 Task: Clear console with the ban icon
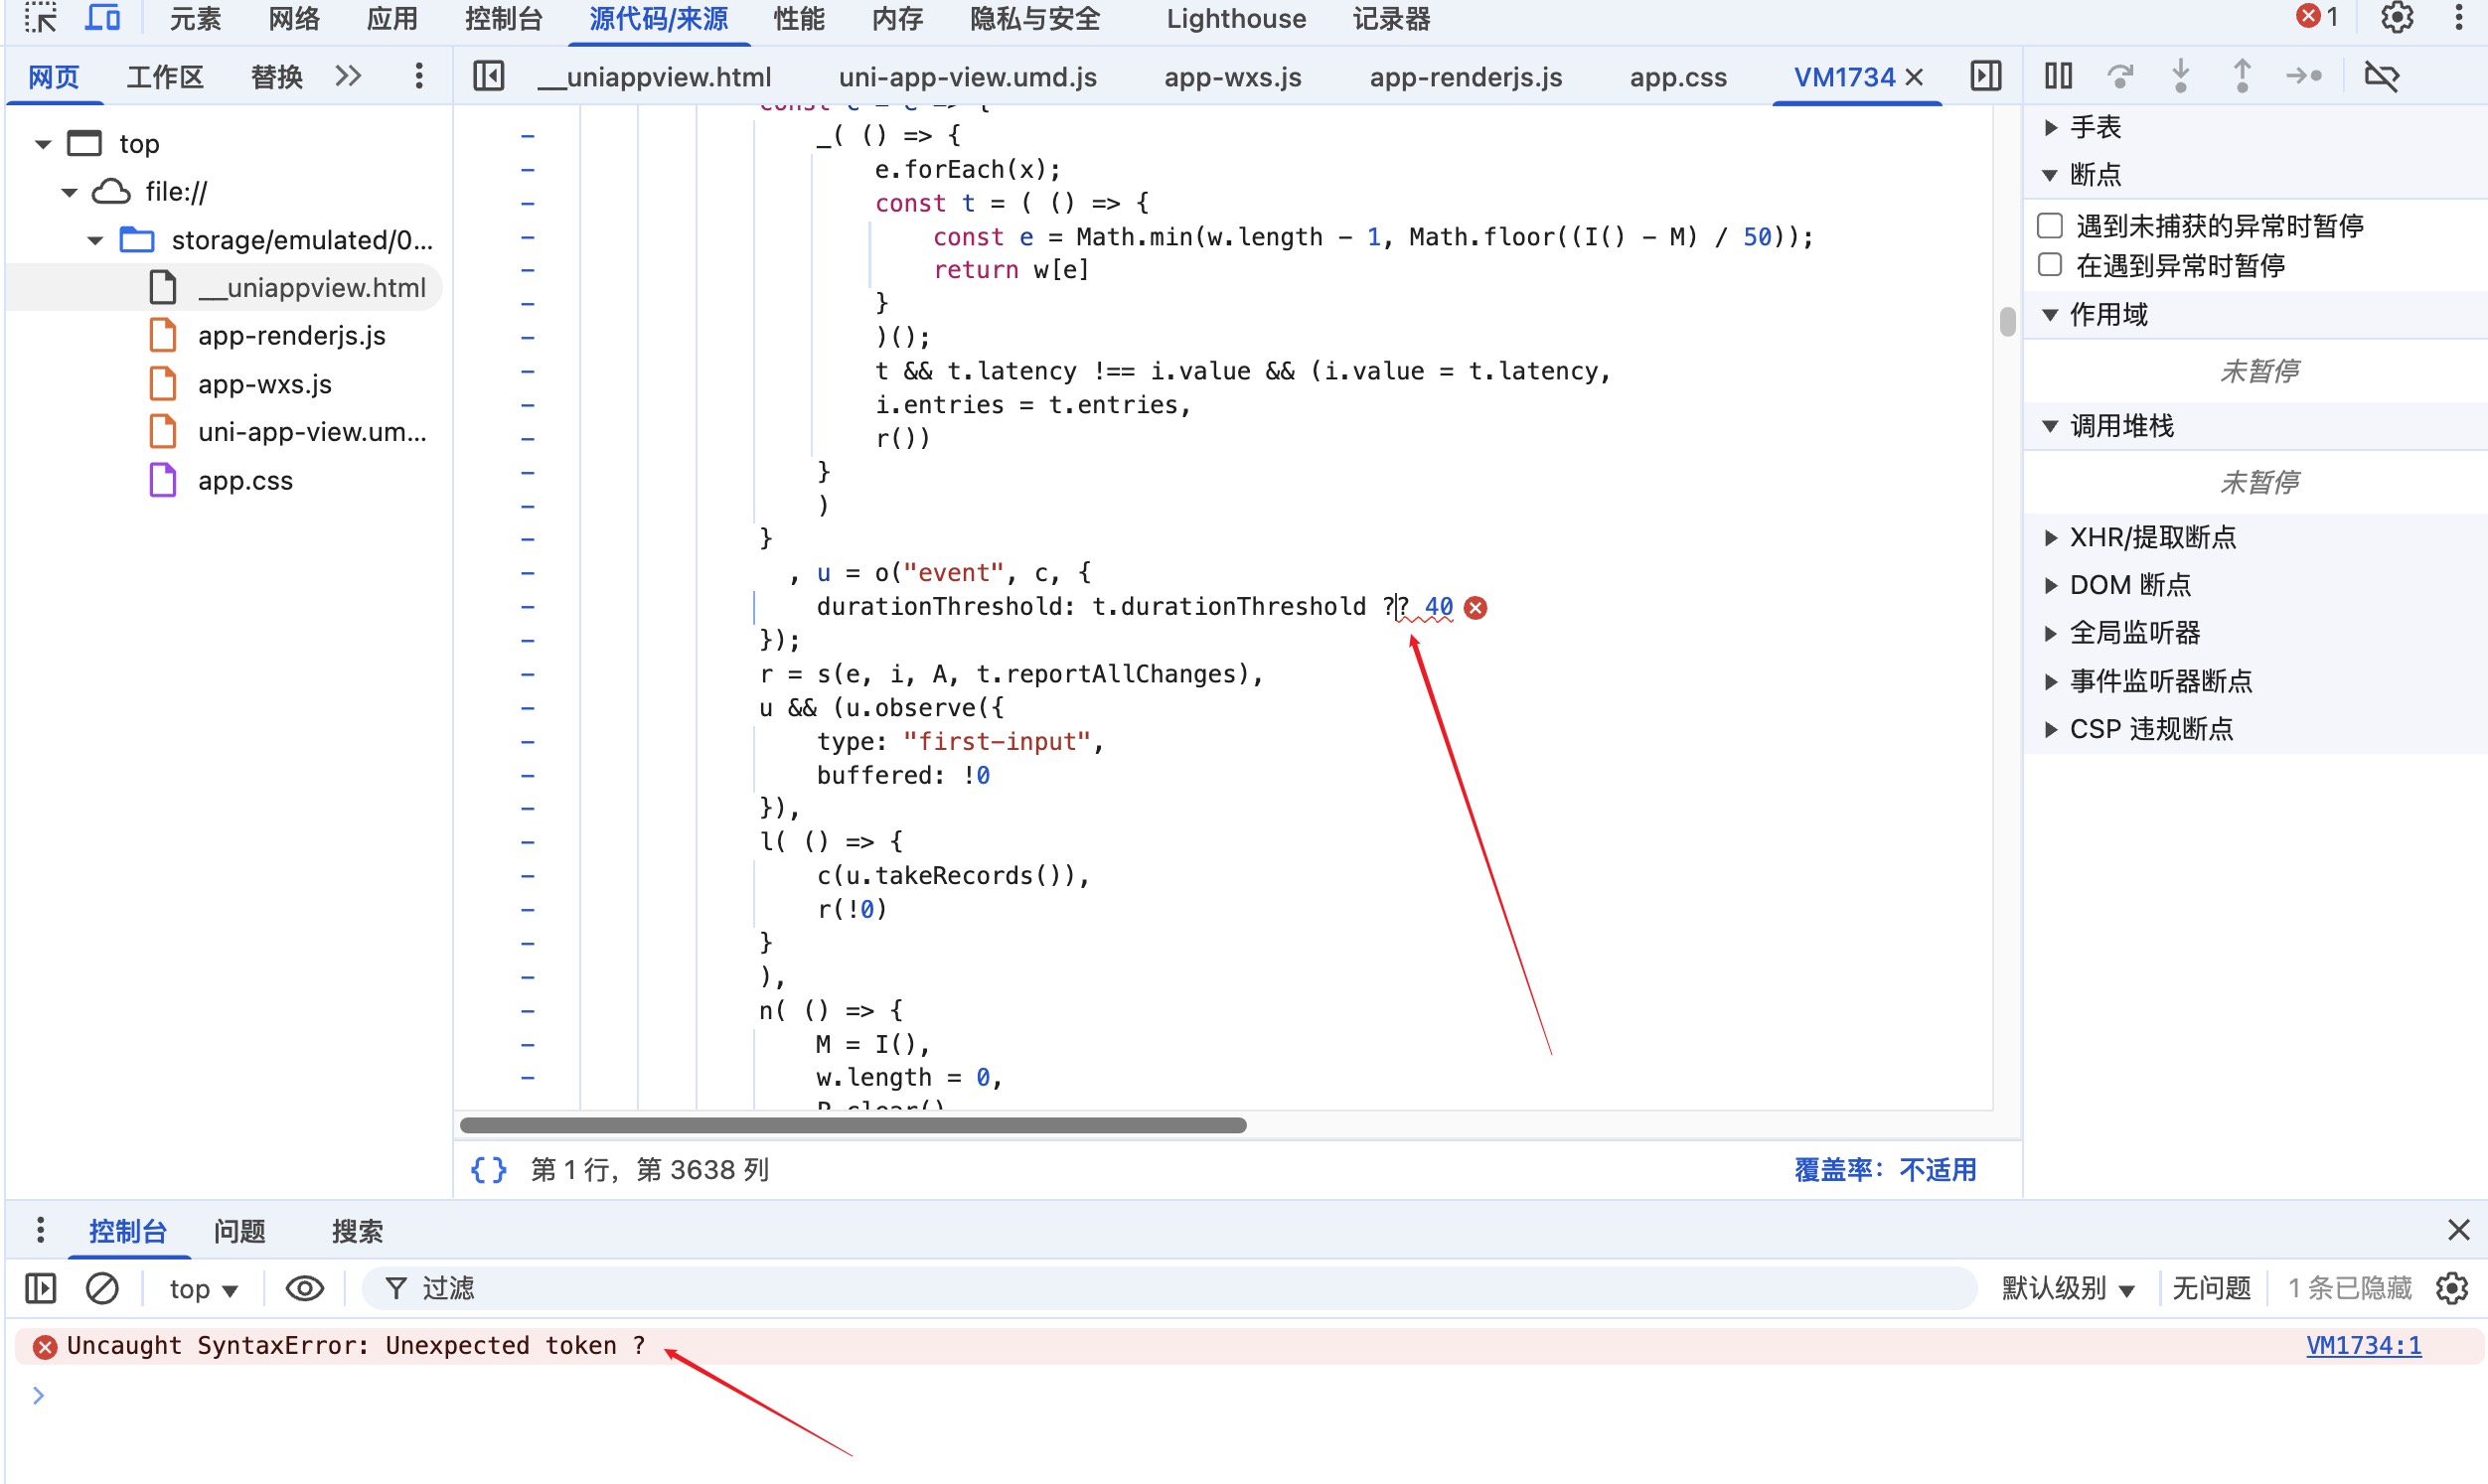coord(102,1288)
